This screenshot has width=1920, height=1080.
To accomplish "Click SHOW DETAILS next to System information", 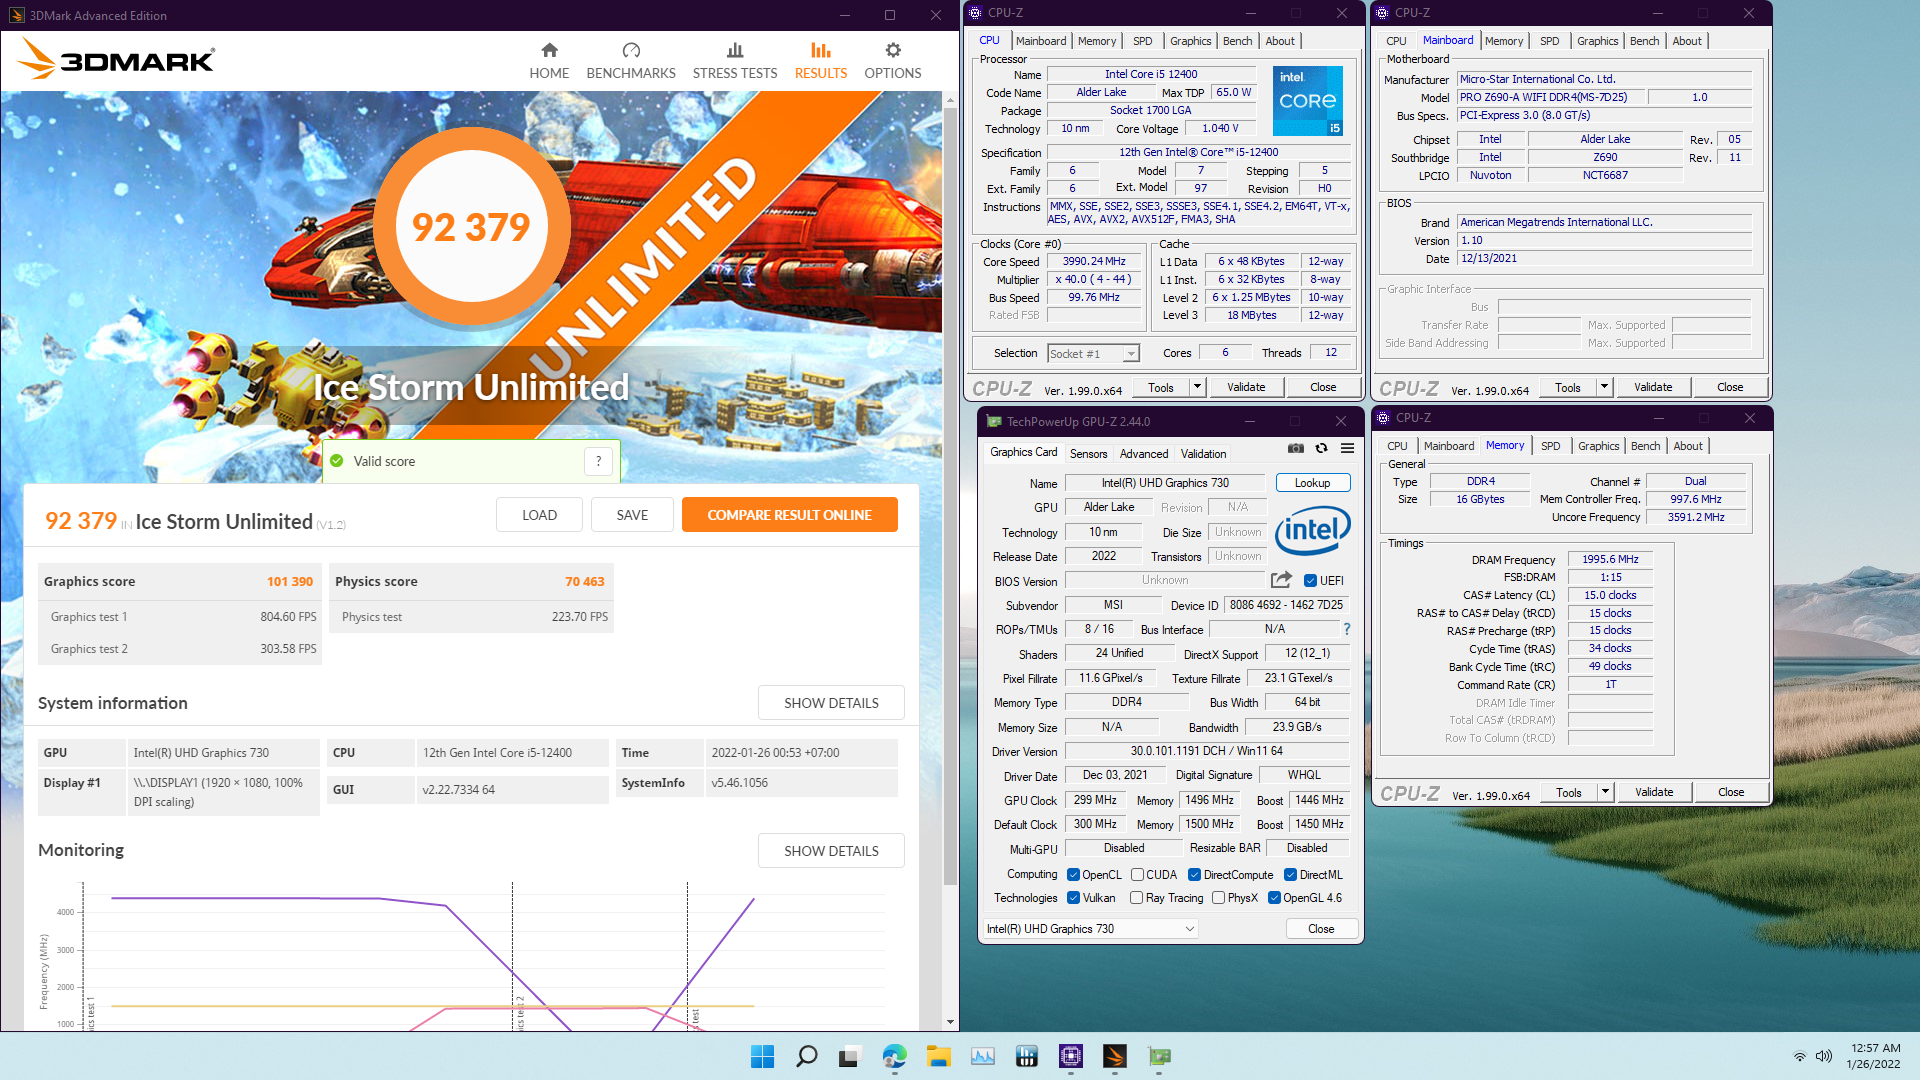I will (x=831, y=703).
